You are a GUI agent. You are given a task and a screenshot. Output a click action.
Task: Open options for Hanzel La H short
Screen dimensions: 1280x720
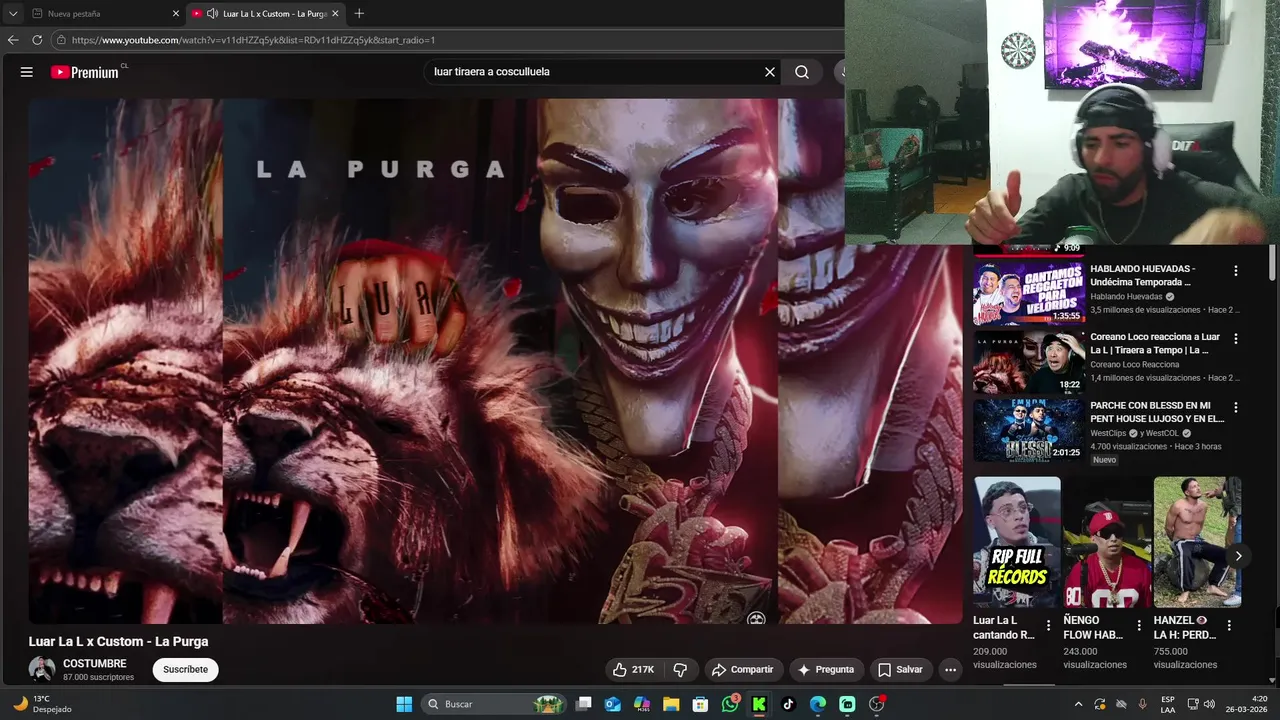coord(1229,626)
